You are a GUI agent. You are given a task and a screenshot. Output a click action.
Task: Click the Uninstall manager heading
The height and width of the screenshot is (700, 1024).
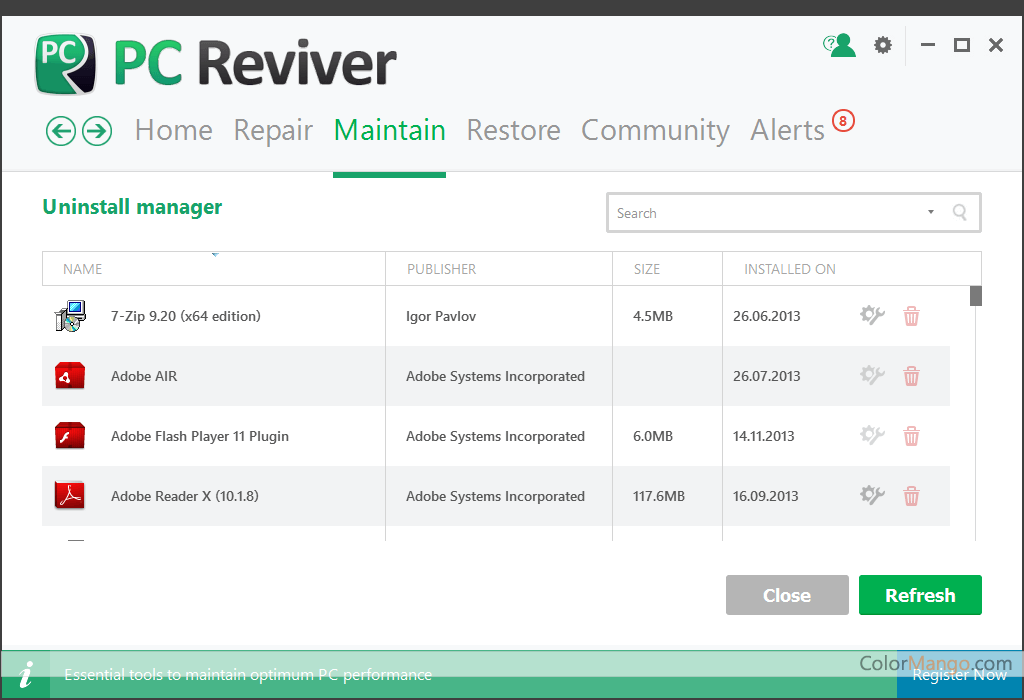click(132, 207)
